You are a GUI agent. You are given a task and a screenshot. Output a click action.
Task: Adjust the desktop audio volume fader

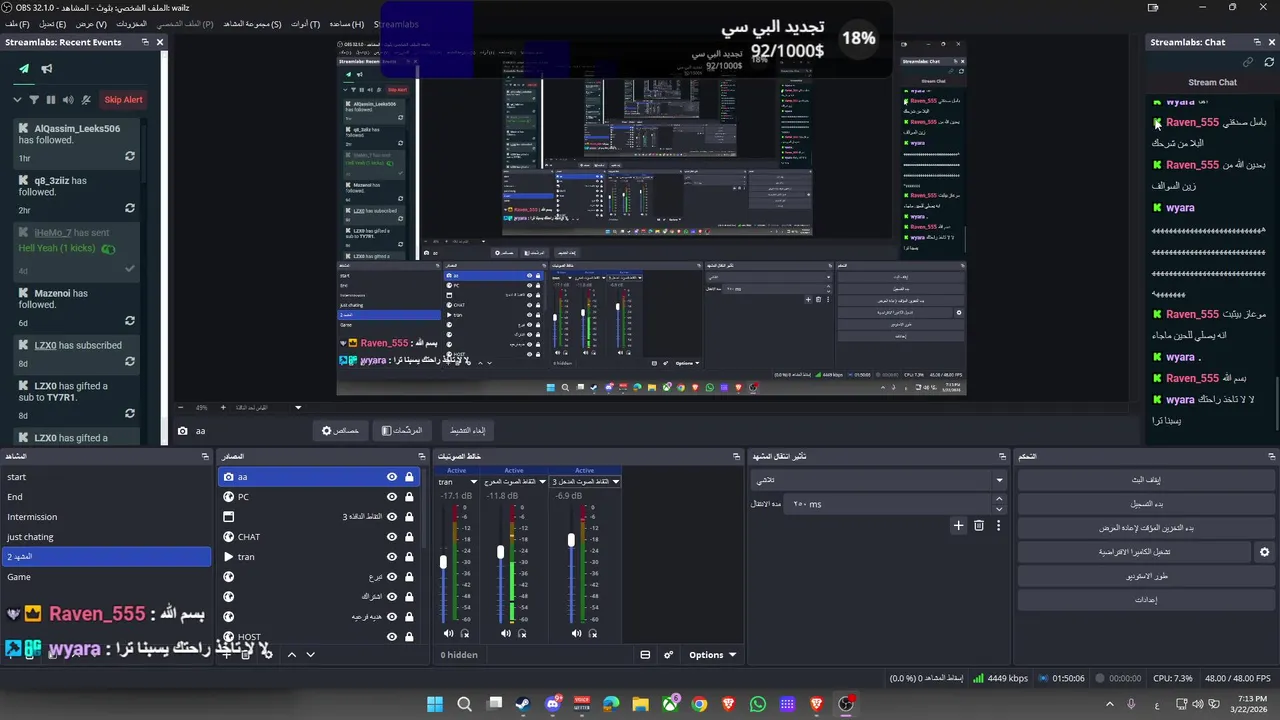point(500,552)
